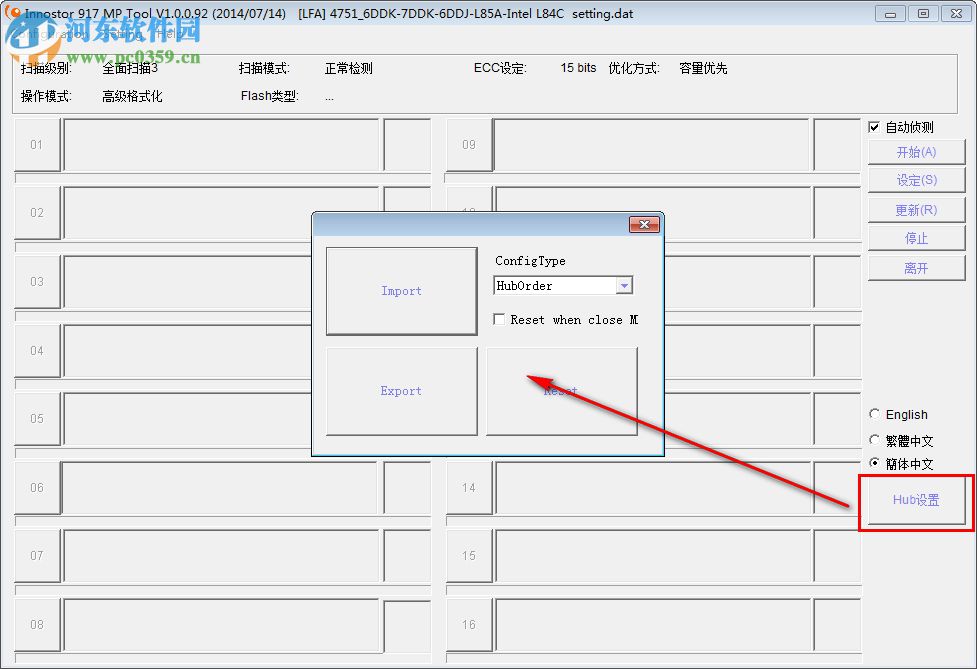Open the ConfigType HubOrder dropdown
The height and width of the screenshot is (669, 977).
point(625,285)
